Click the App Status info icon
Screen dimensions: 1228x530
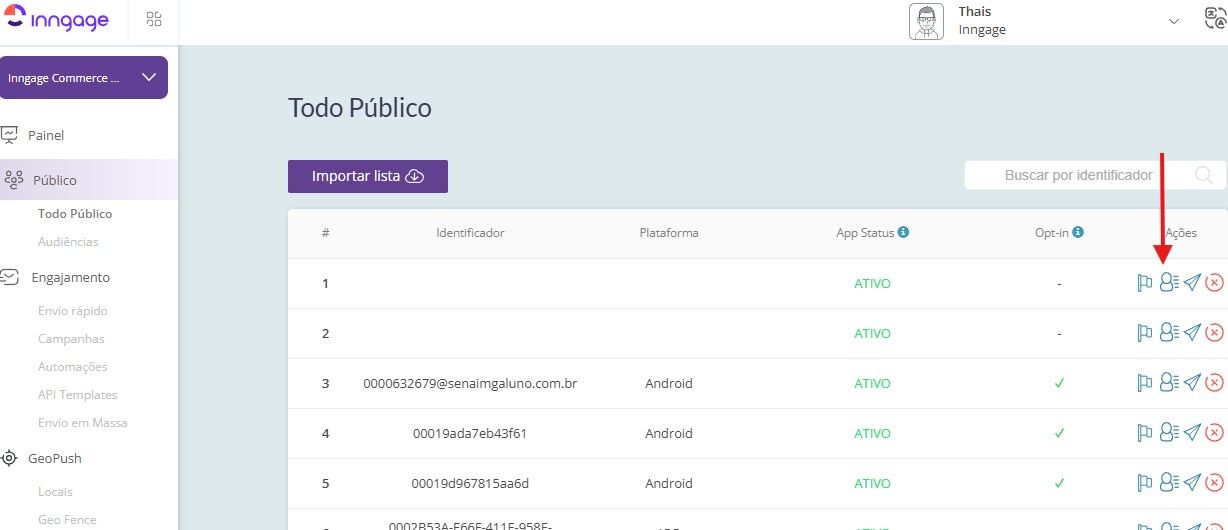904,232
